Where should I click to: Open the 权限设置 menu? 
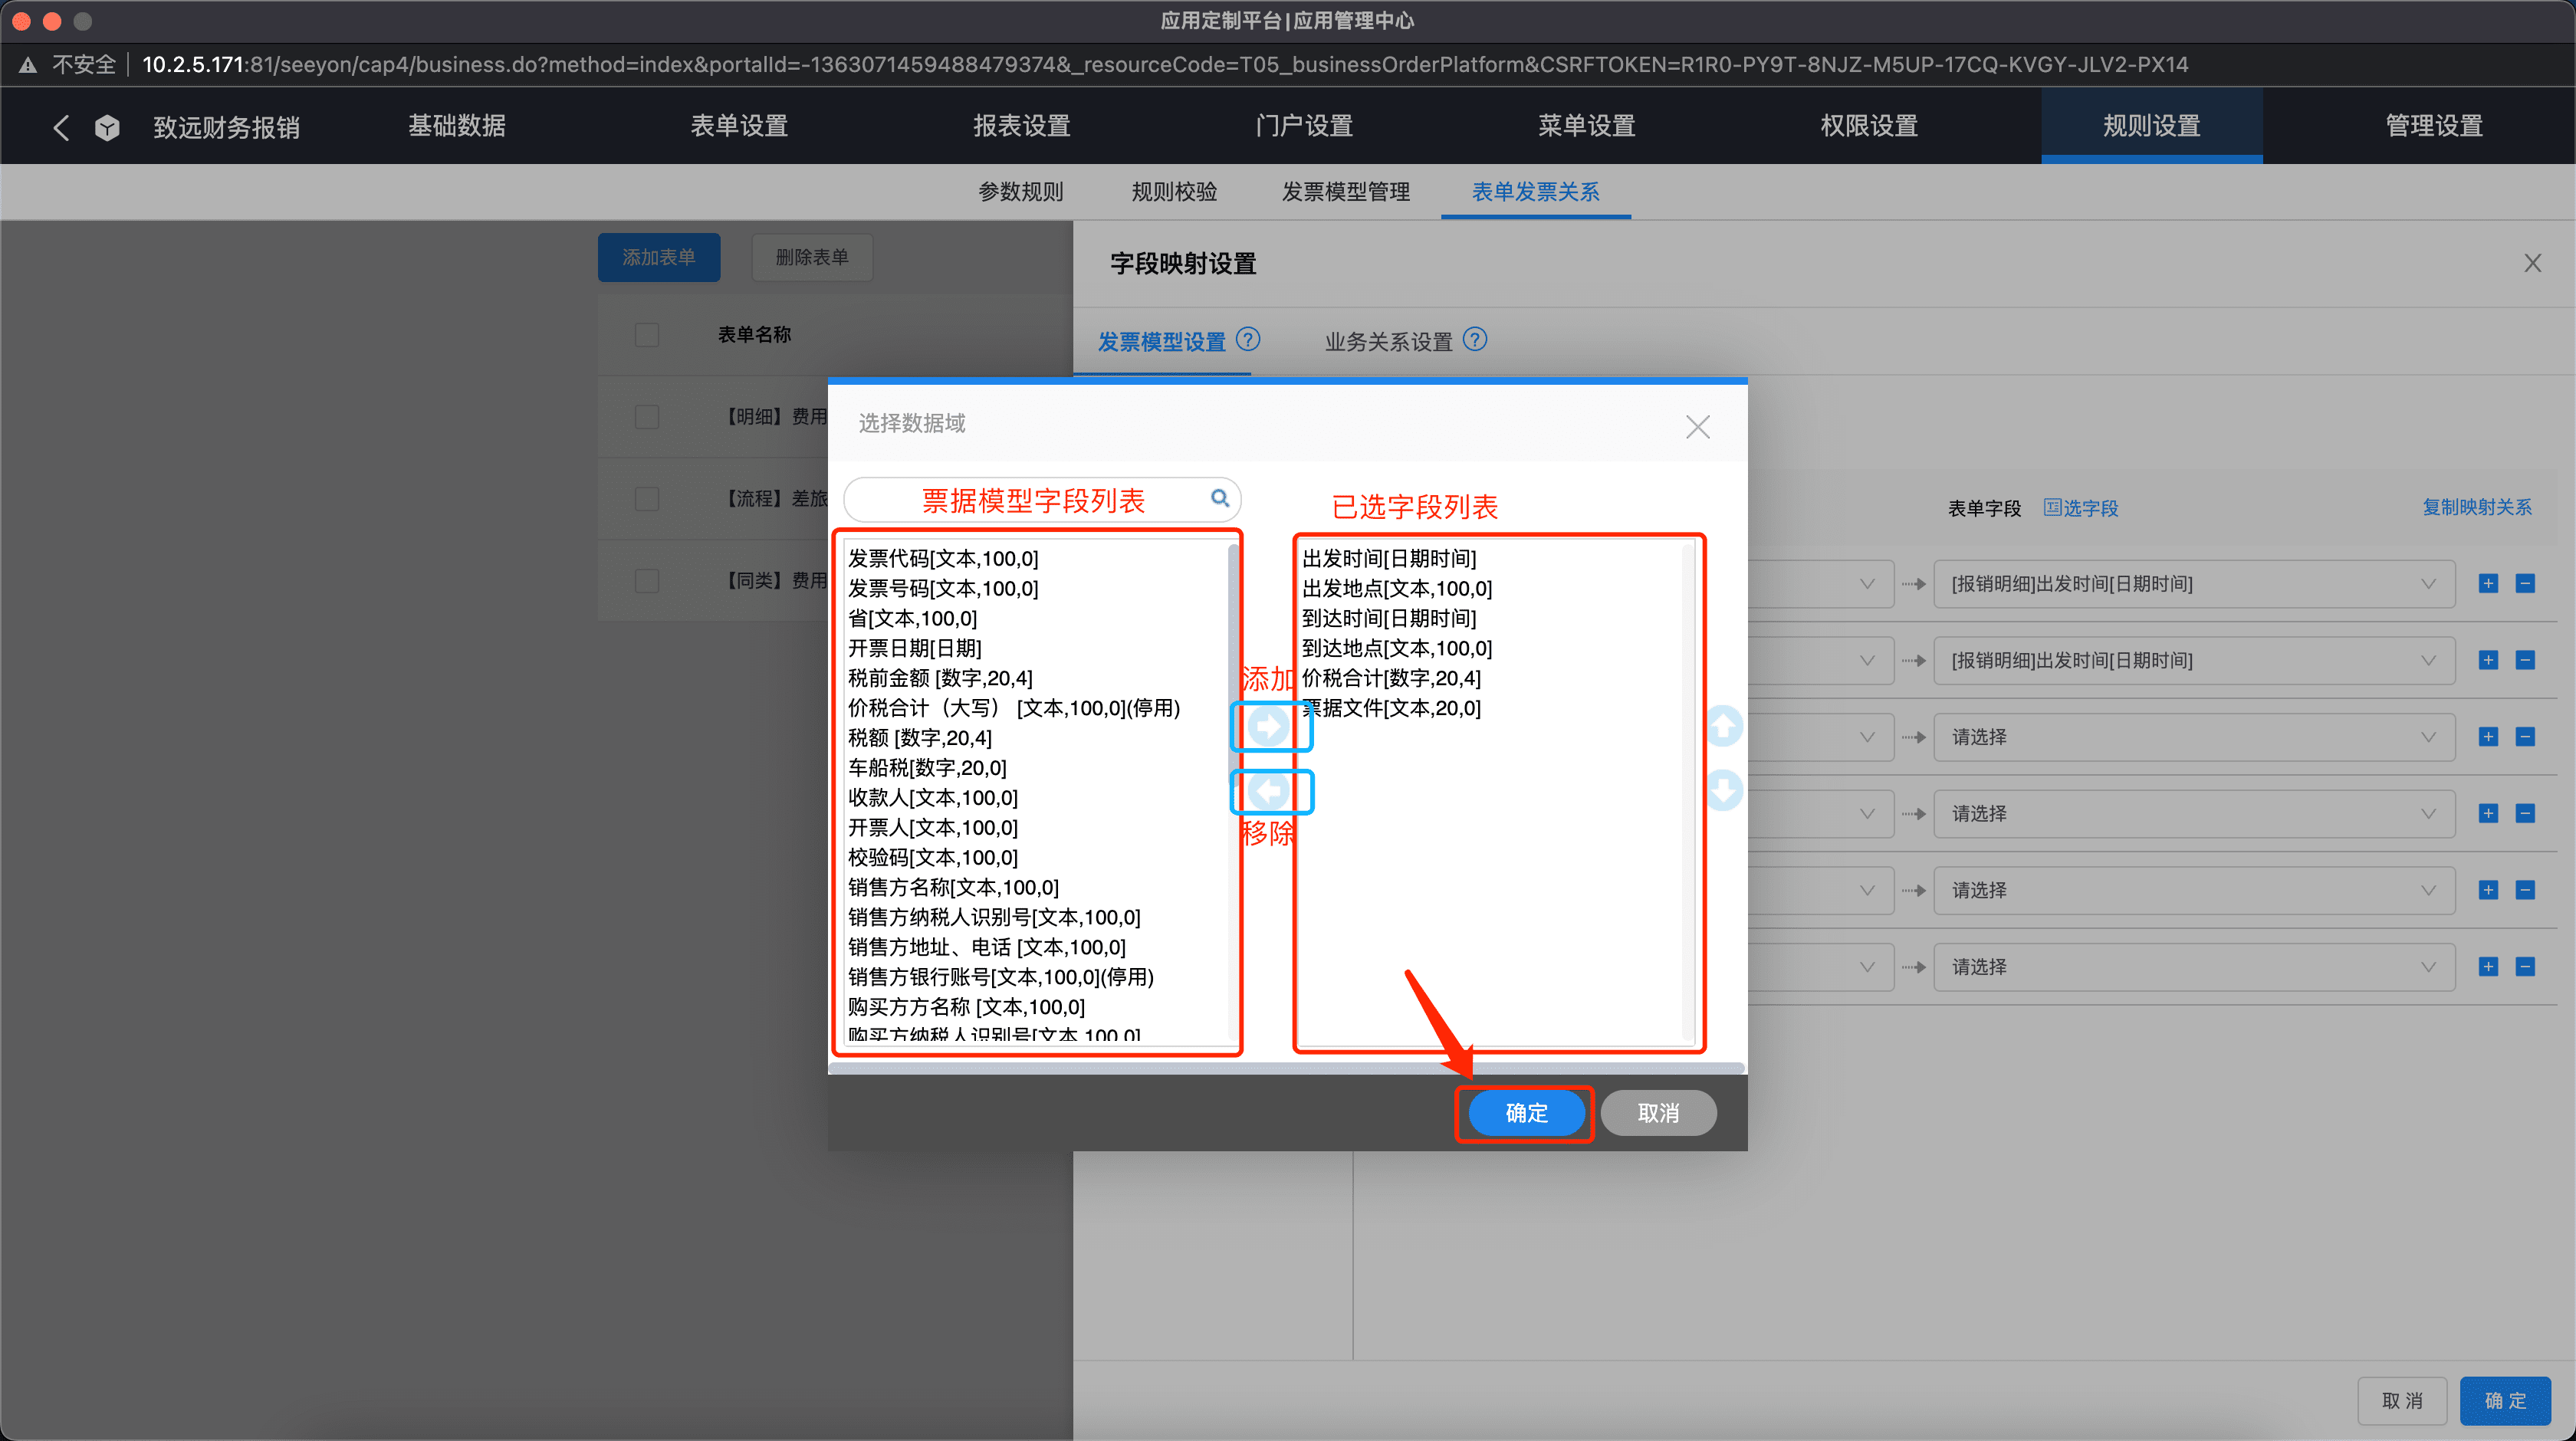pyautogui.click(x=1869, y=126)
